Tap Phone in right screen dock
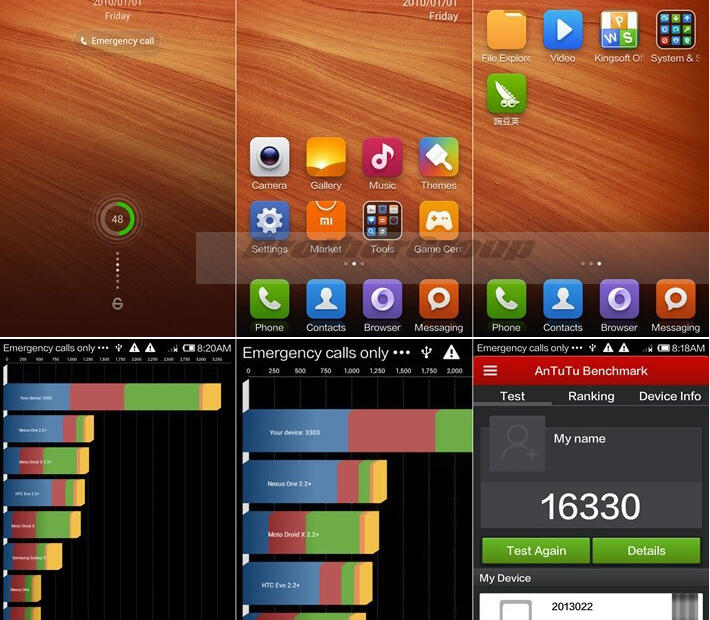710x620 pixels. tap(506, 299)
